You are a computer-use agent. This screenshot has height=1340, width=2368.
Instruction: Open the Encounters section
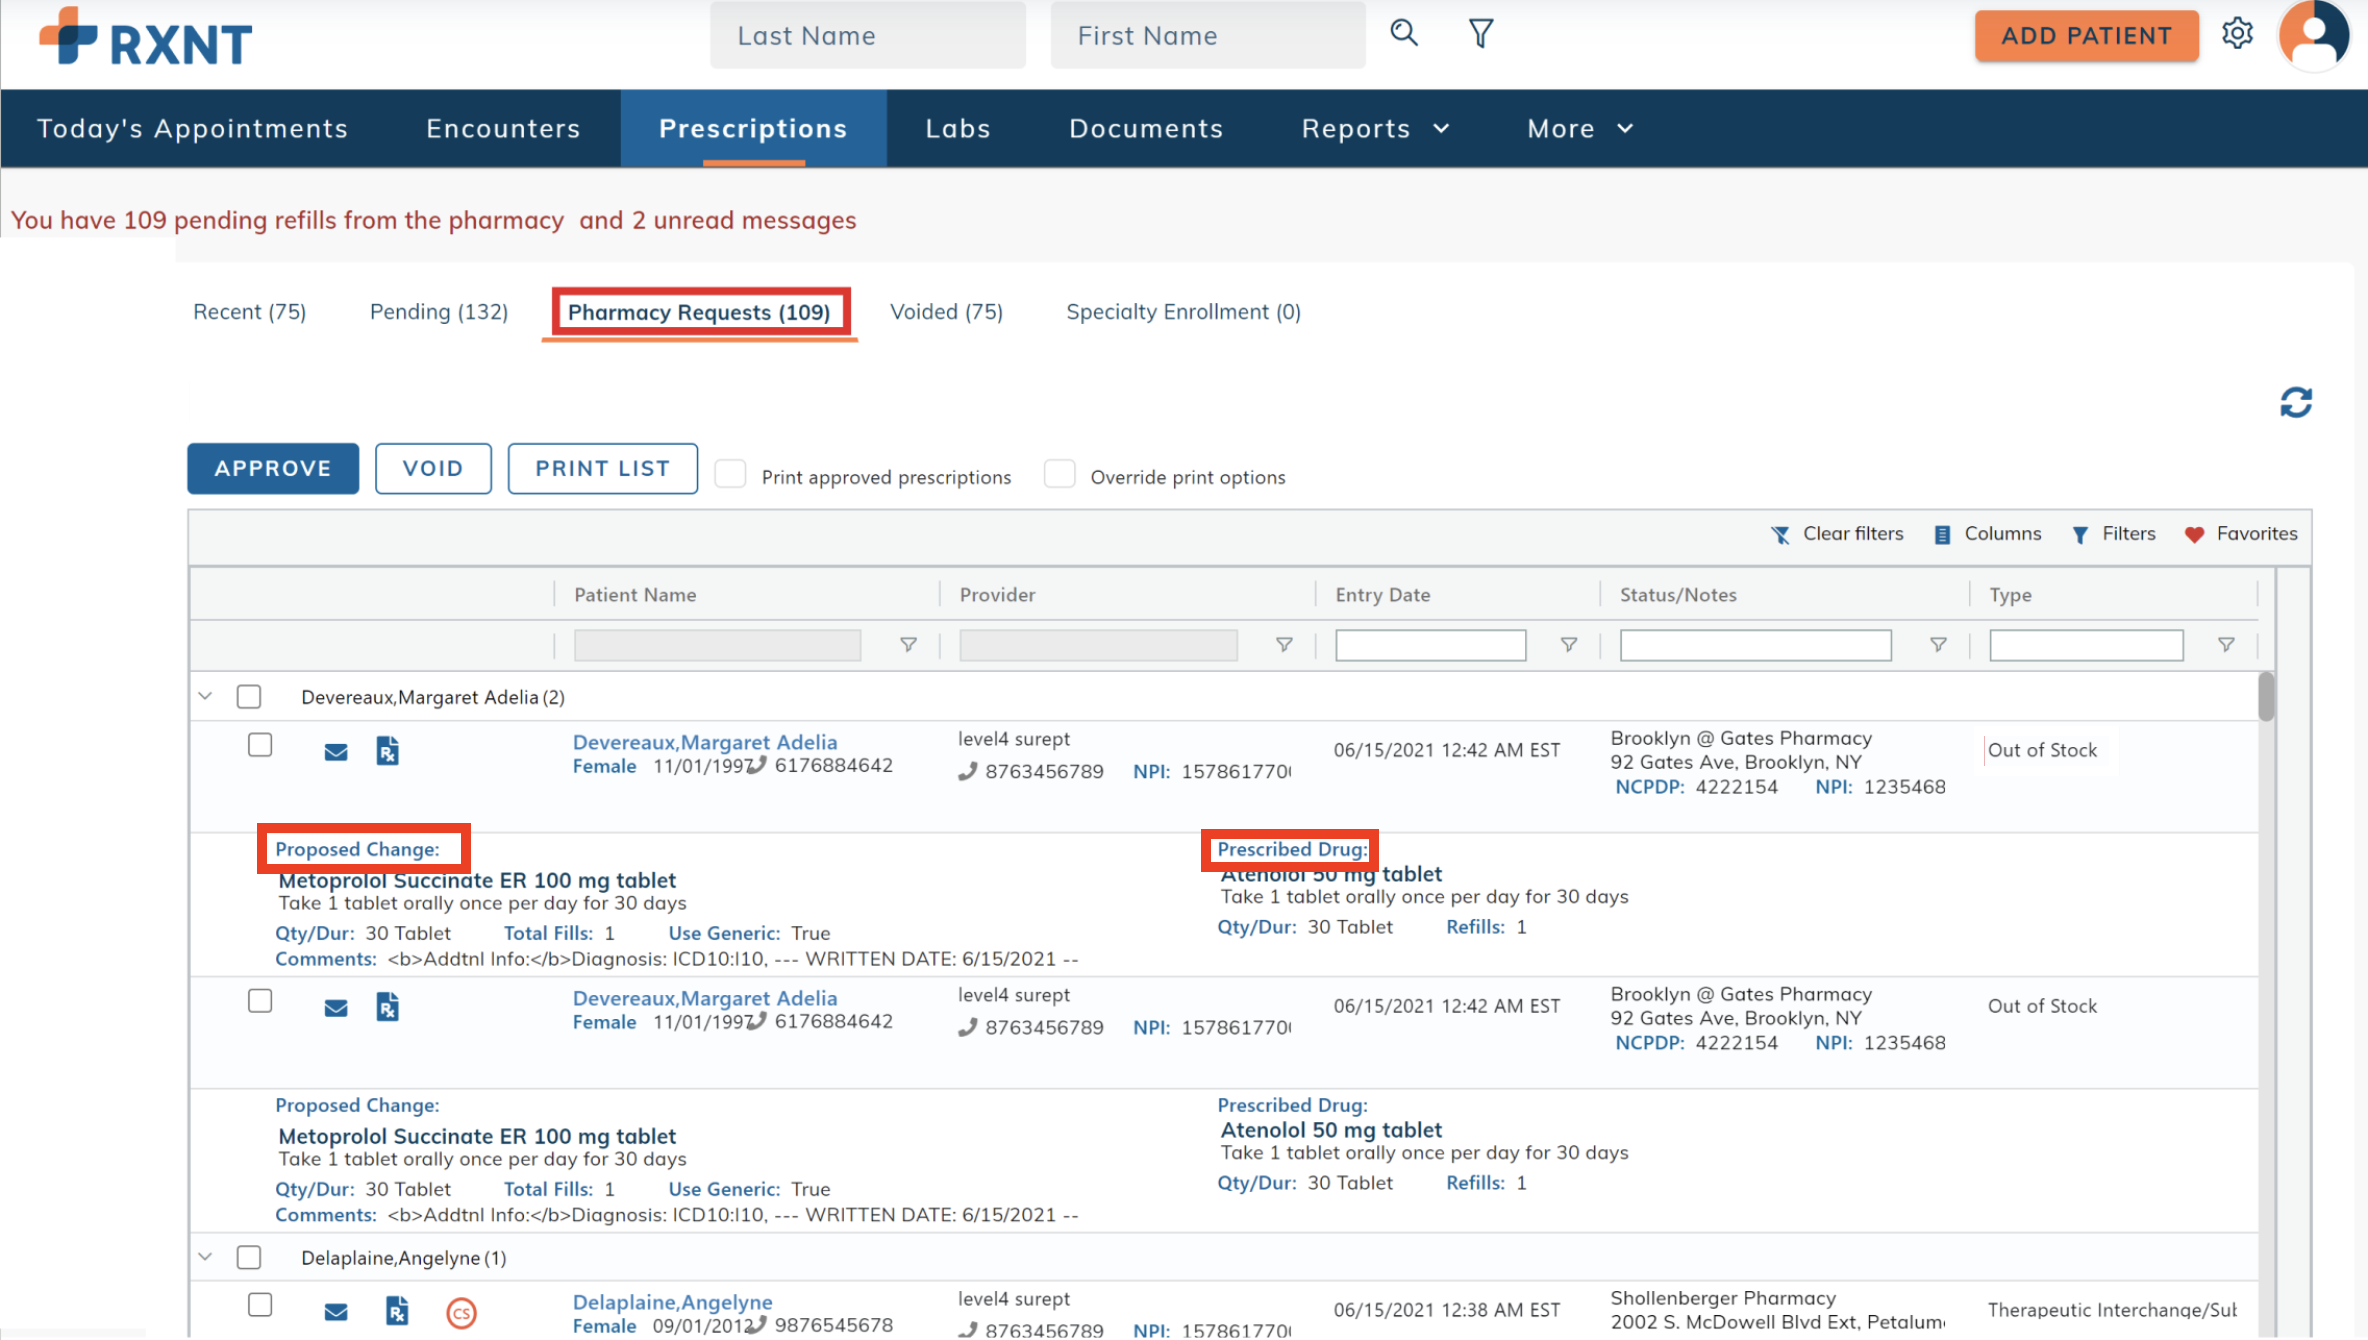(503, 128)
